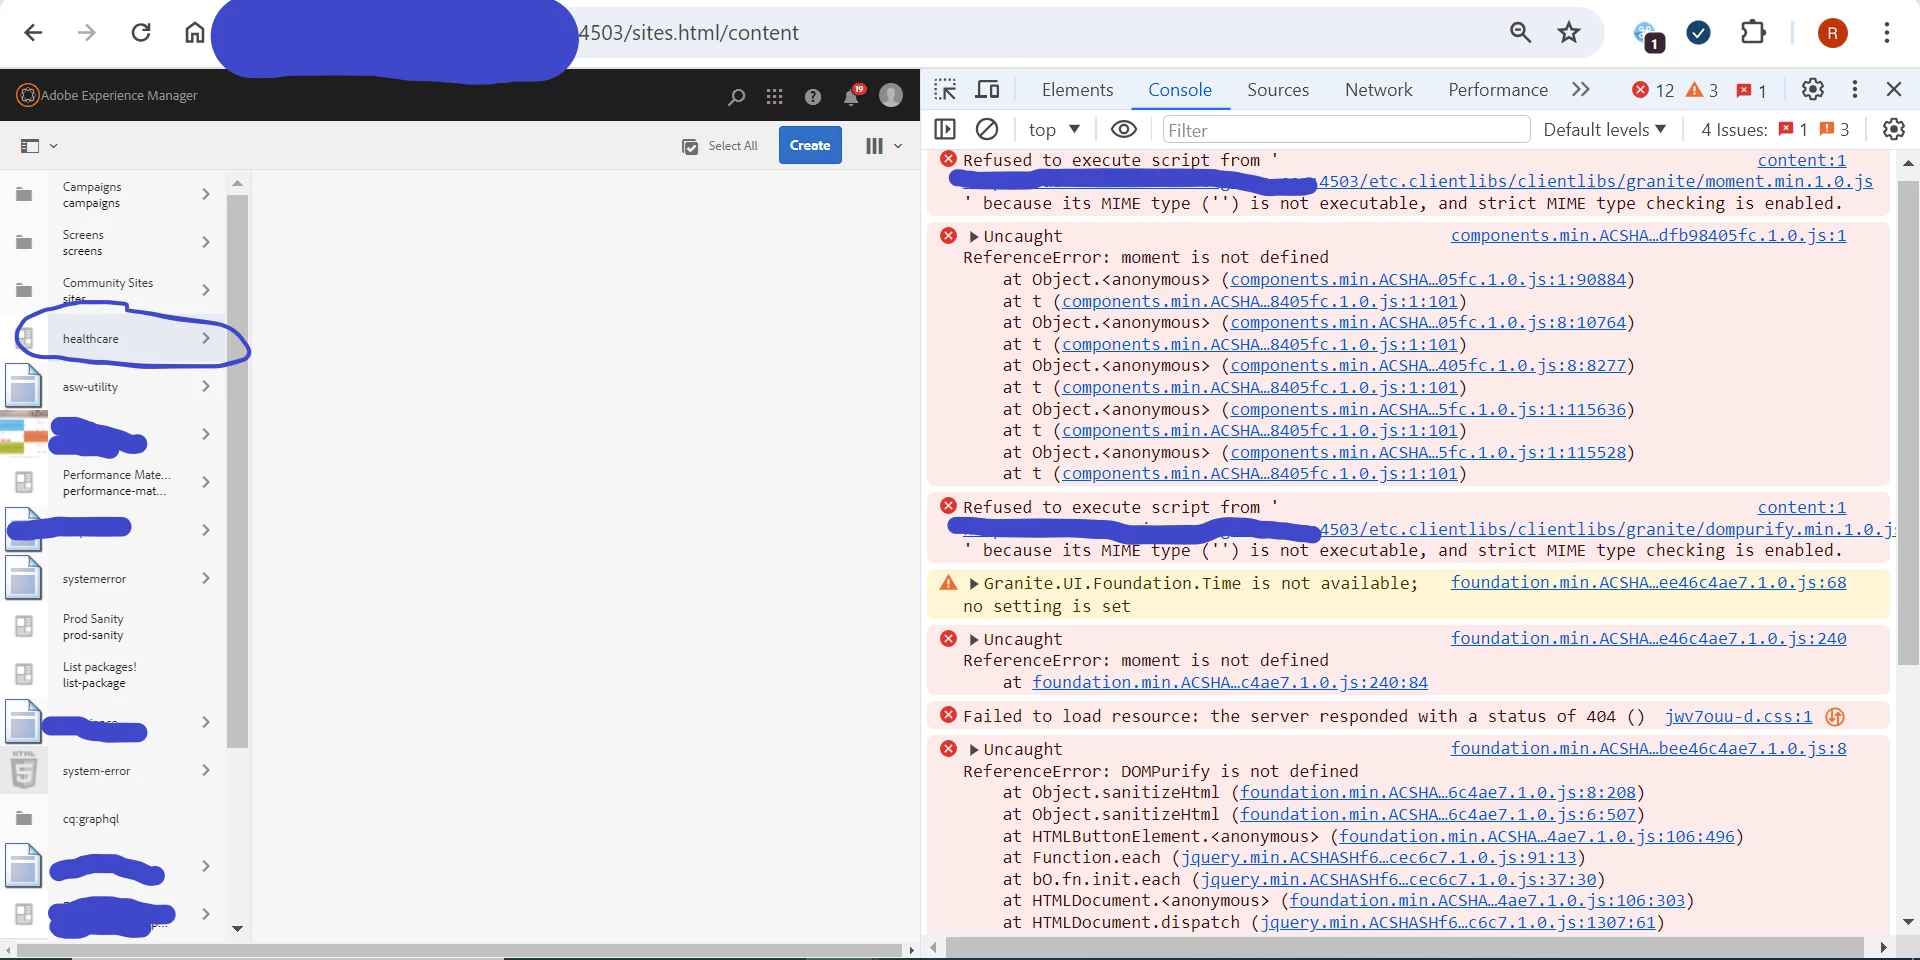The width and height of the screenshot is (1920, 960).
Task: Switch to the Console tab
Action: (x=1180, y=90)
